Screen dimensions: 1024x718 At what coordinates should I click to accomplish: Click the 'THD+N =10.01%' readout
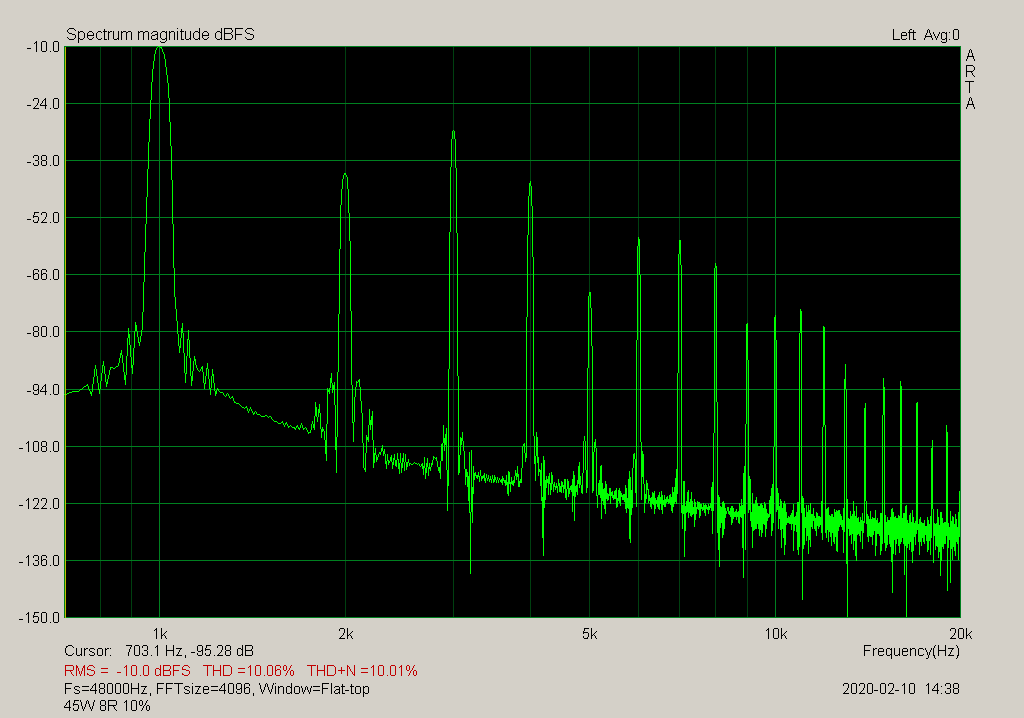[x=362, y=671]
